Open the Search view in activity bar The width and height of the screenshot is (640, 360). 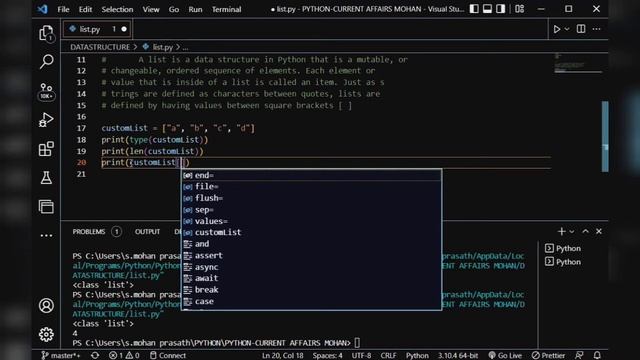[46, 61]
